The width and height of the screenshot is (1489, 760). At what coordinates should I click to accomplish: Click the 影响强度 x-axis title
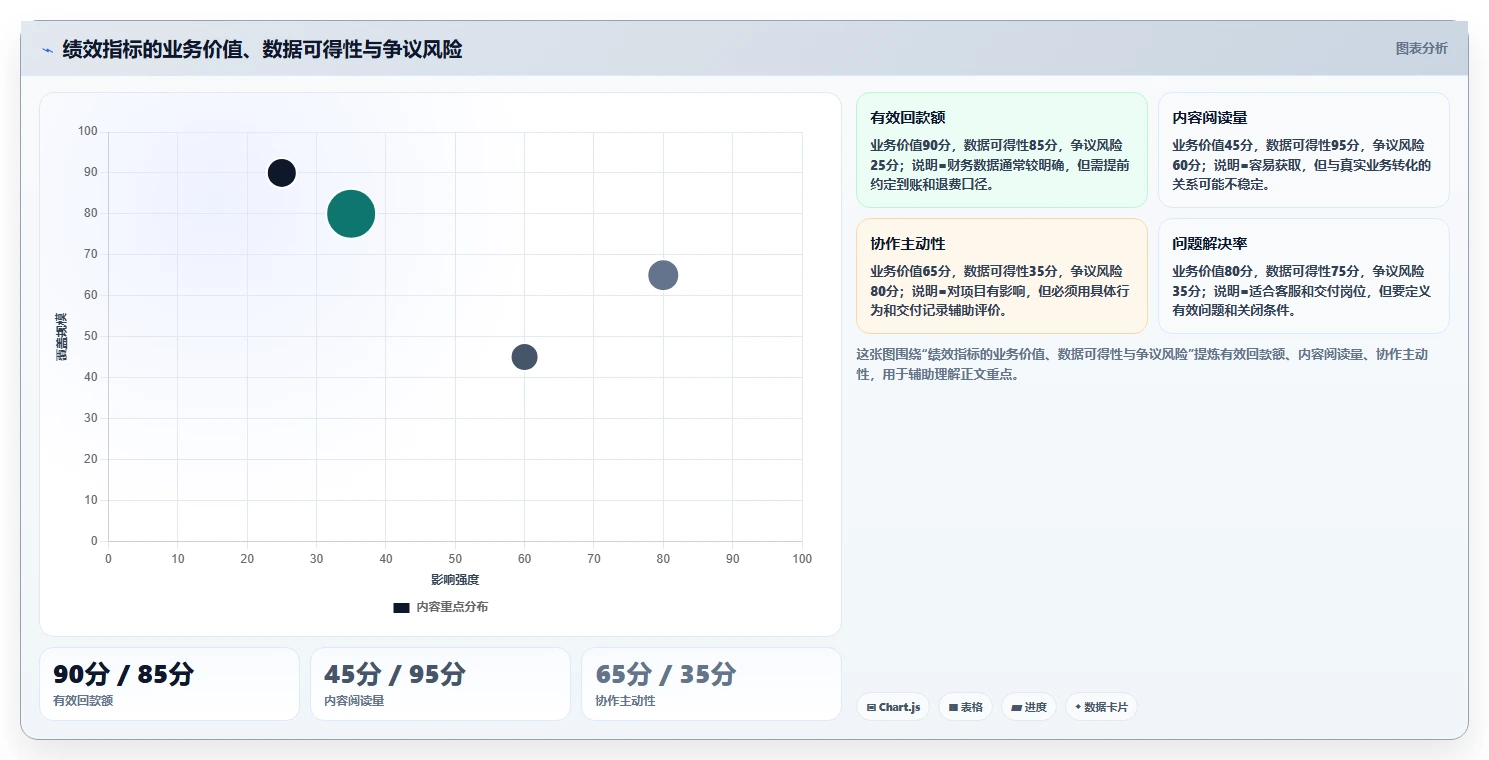click(x=455, y=580)
